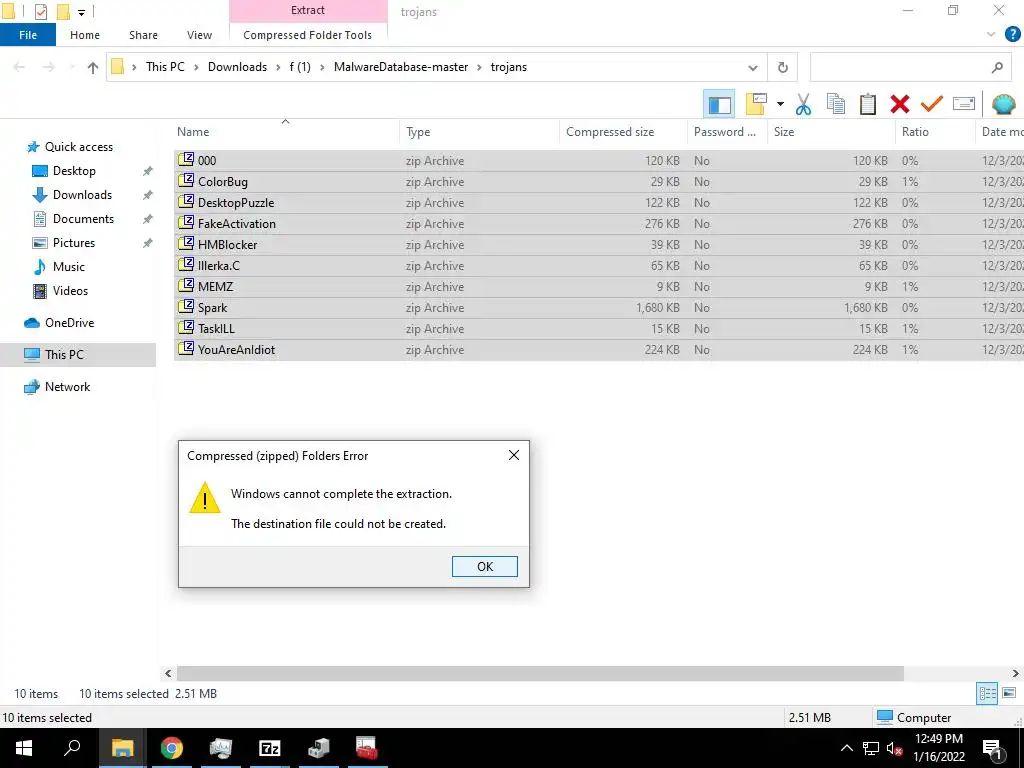
Task: Open taskbar search
Action: (x=72, y=748)
